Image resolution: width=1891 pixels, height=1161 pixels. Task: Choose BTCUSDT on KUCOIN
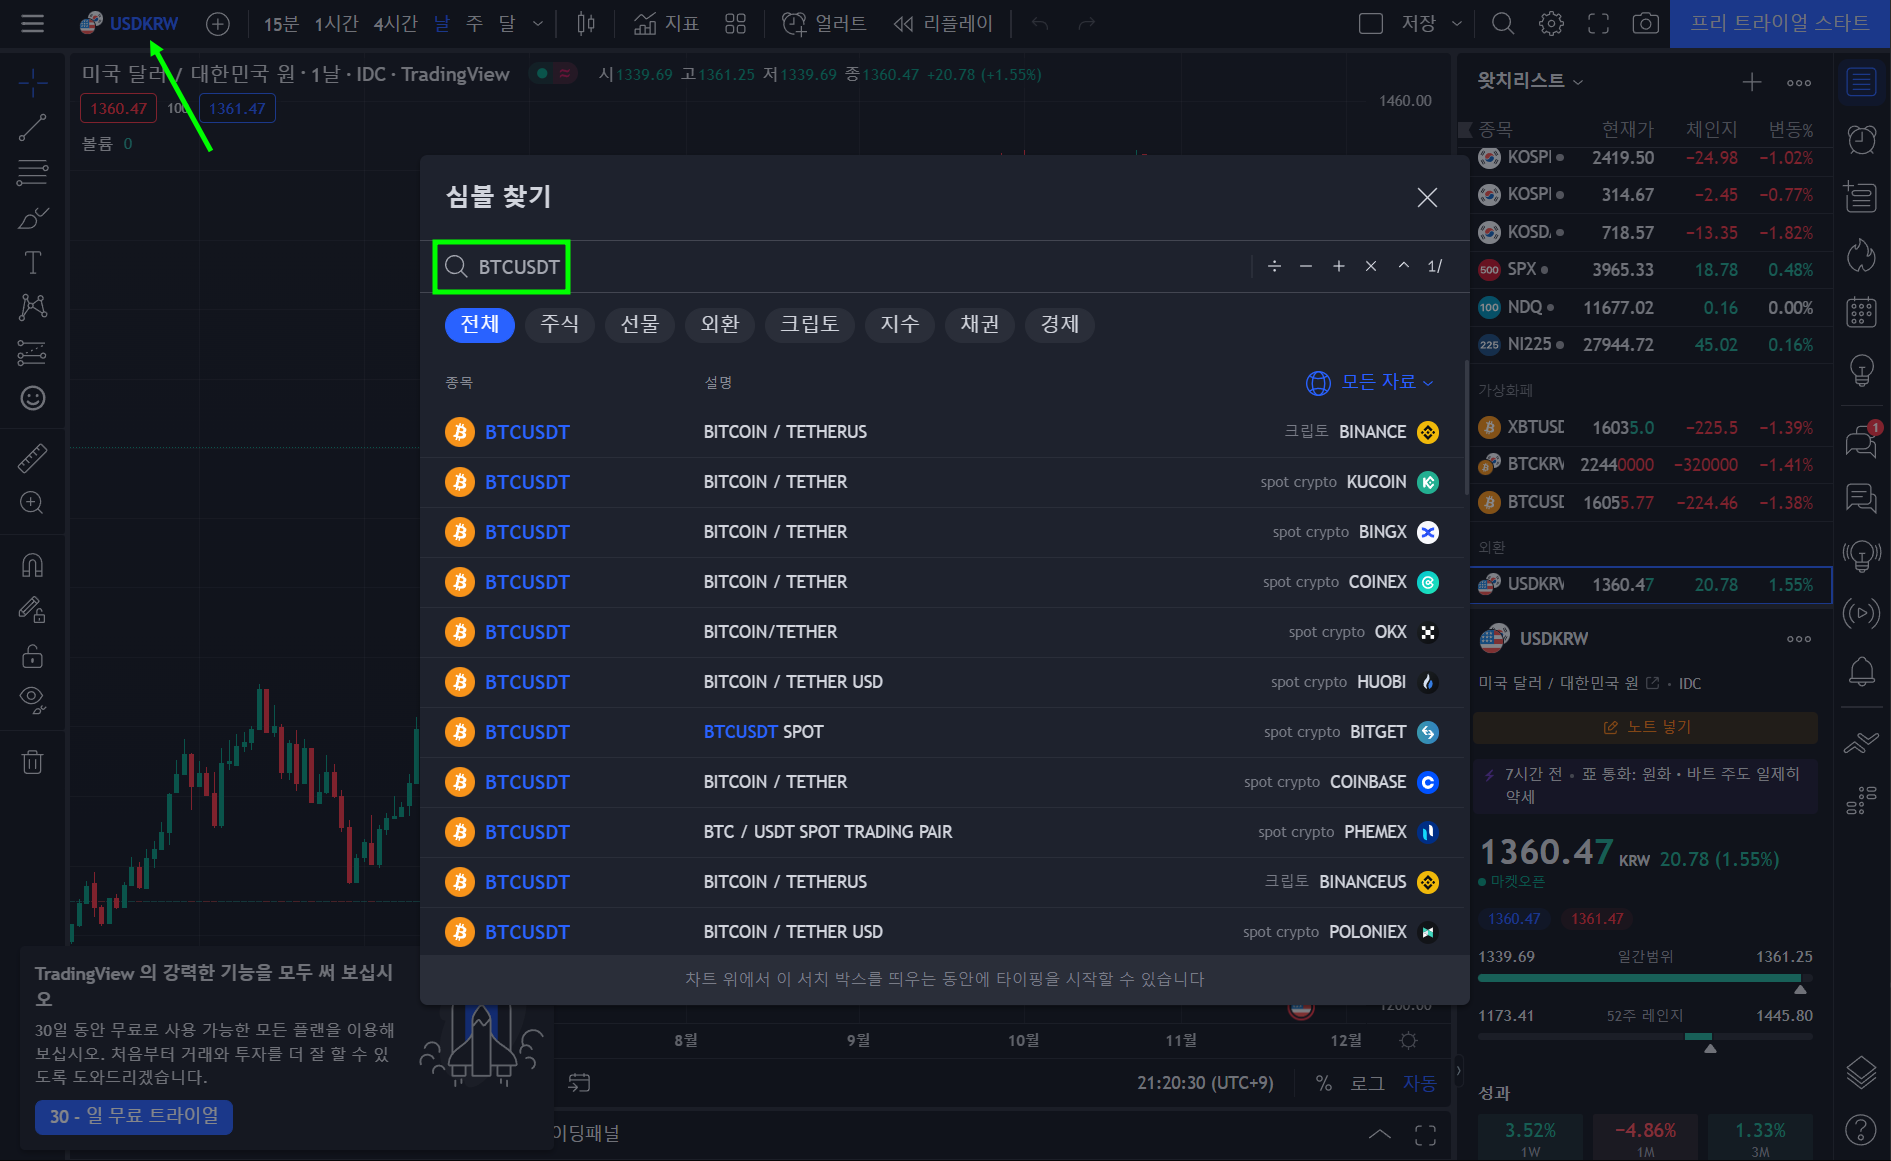944,482
